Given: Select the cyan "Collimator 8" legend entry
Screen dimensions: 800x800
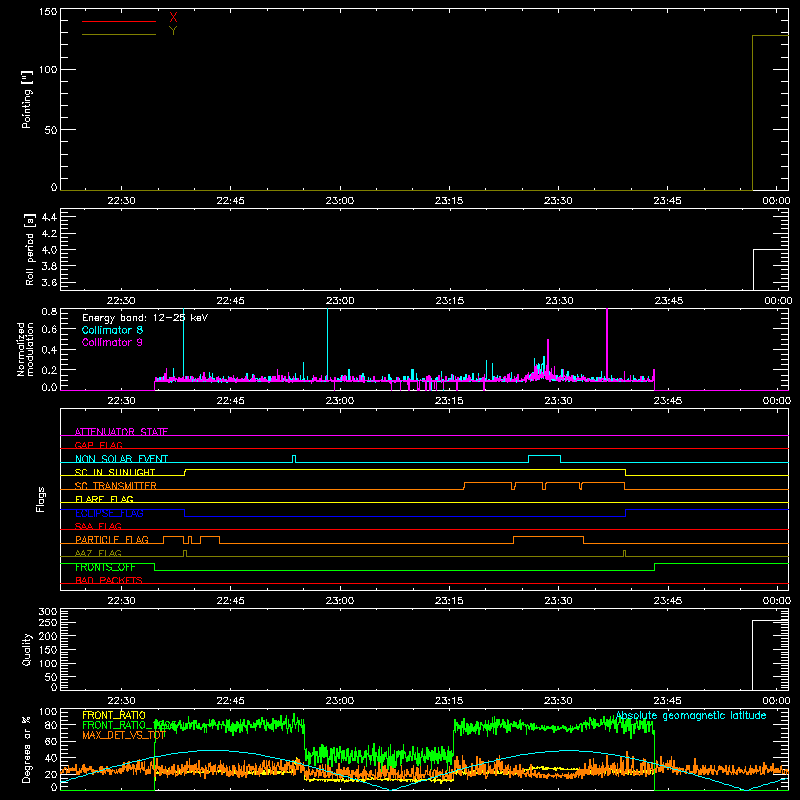Looking at the screenshot, I should click(x=112, y=330).
